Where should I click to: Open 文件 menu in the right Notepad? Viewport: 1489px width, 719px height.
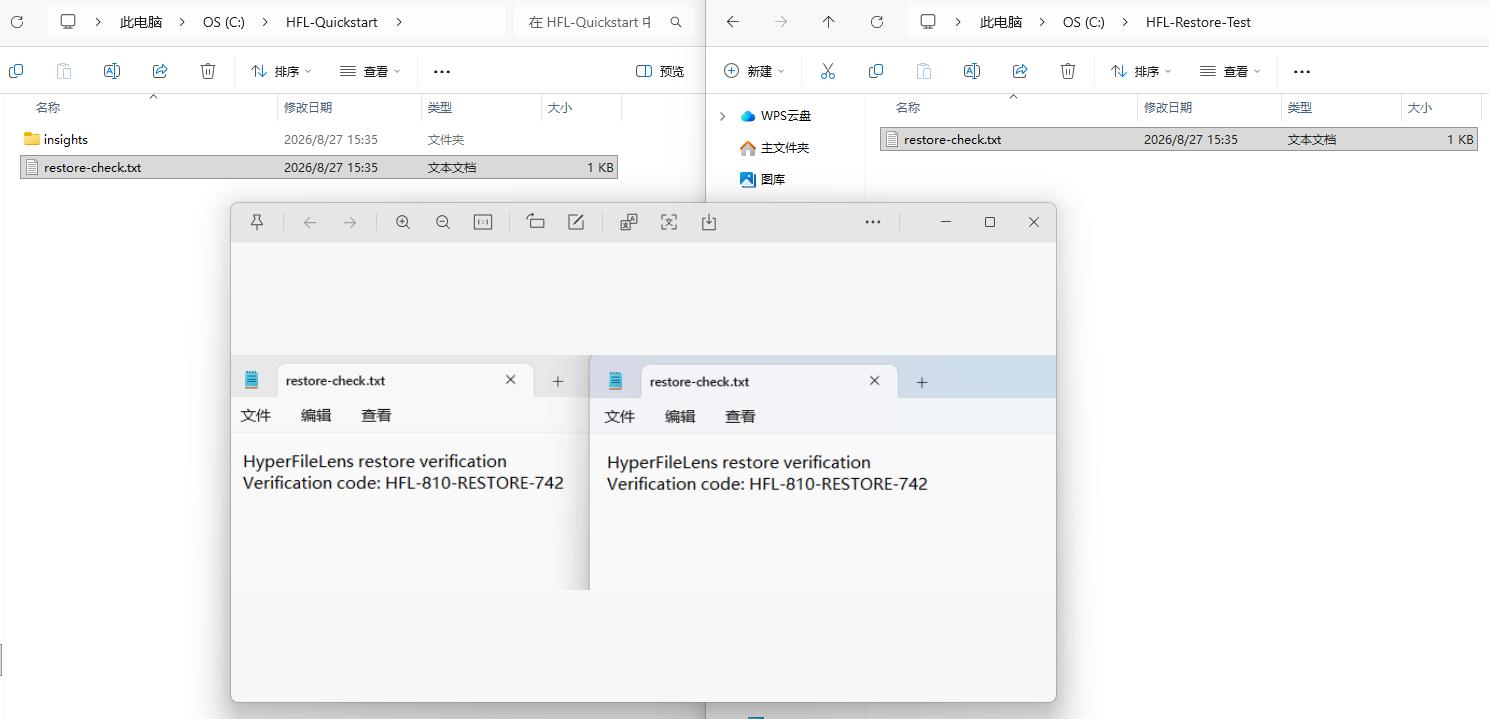click(620, 417)
